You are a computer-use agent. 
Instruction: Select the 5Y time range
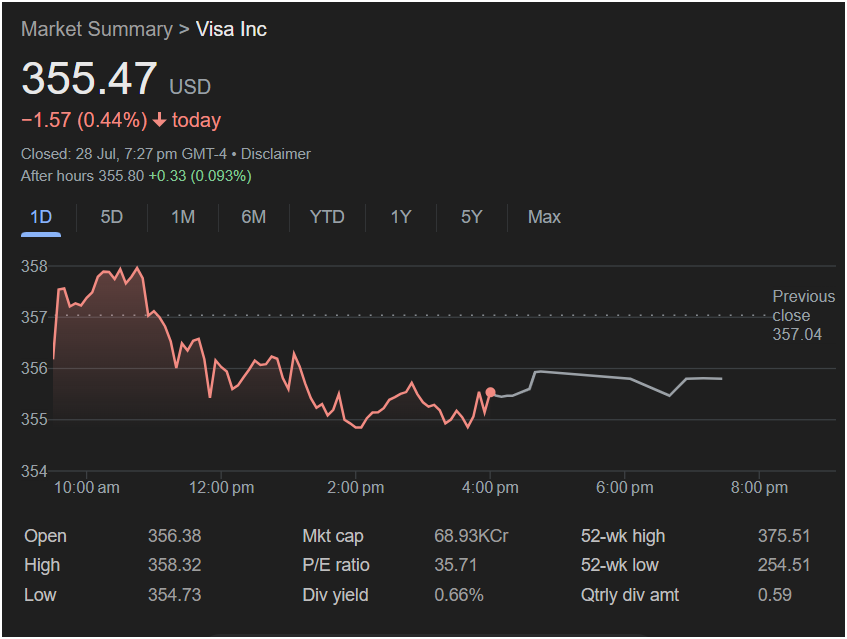point(472,217)
